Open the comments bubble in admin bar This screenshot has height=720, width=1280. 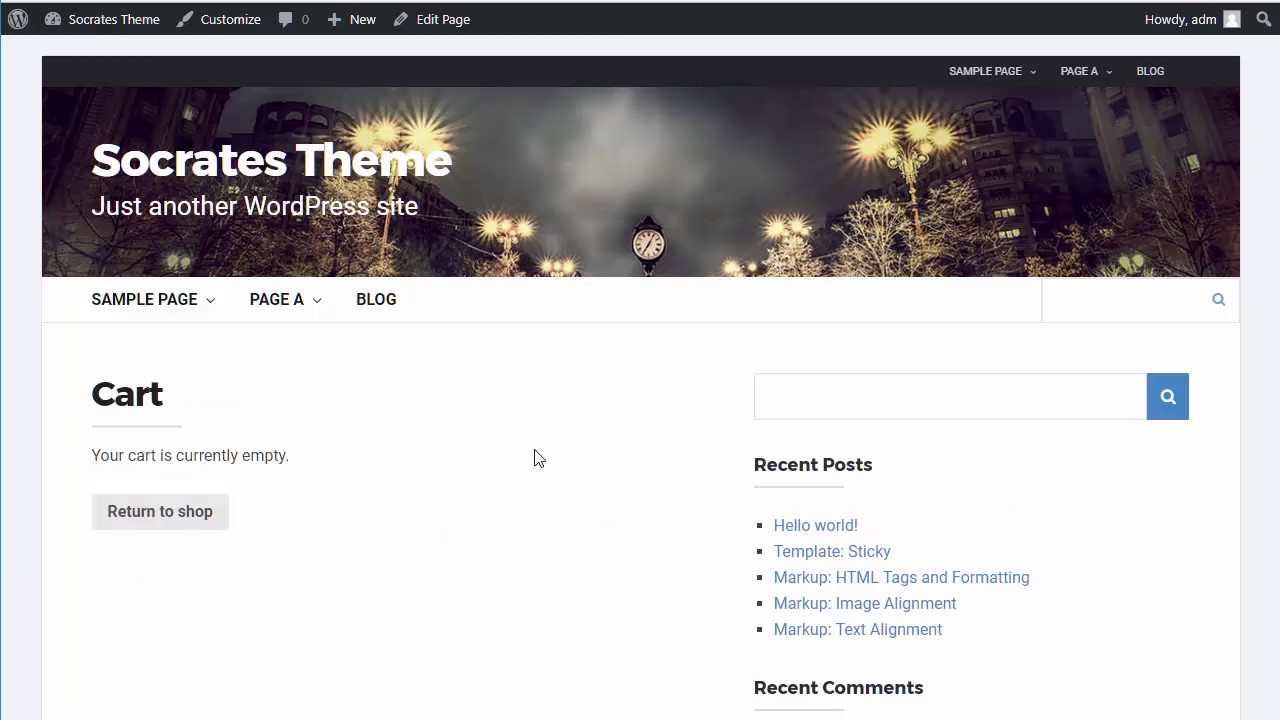[x=293, y=19]
